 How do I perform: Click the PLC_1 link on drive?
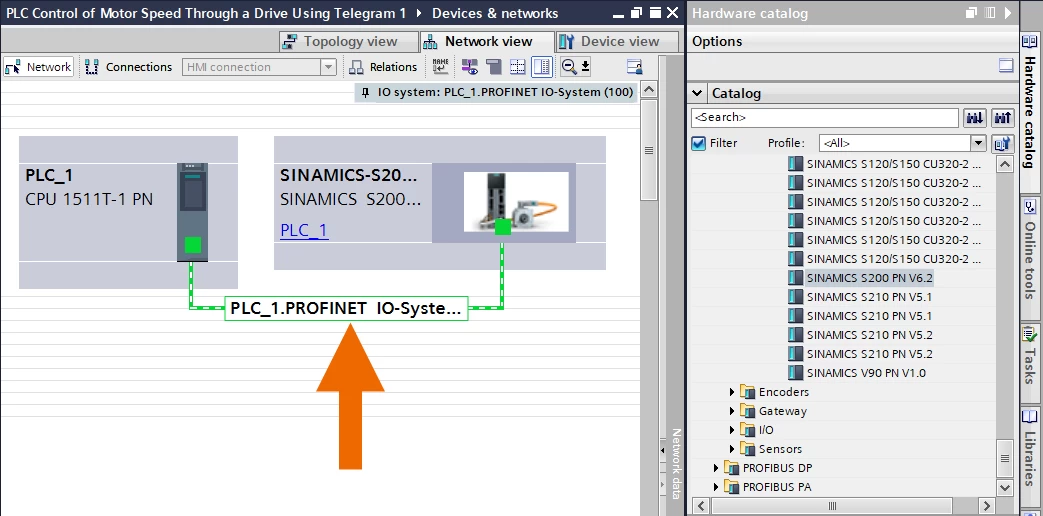[304, 231]
